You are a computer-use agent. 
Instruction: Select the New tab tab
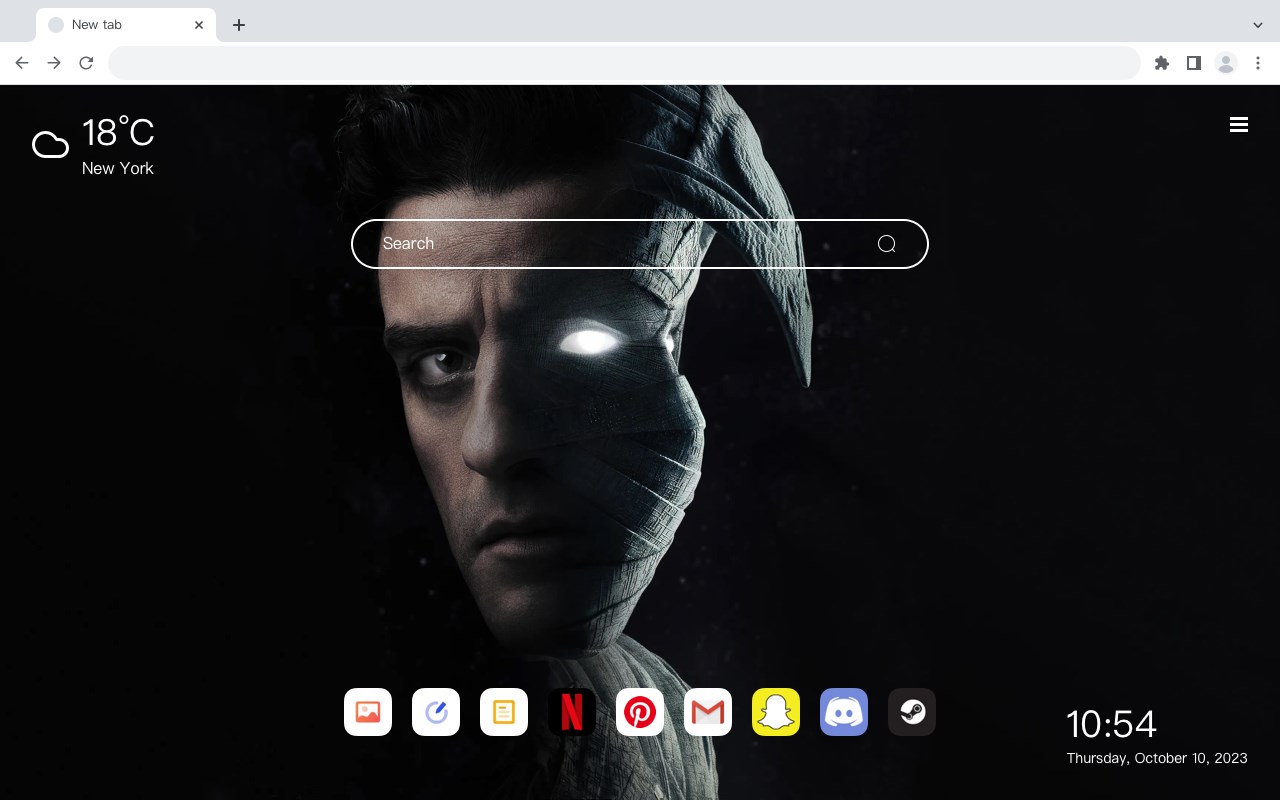126,25
